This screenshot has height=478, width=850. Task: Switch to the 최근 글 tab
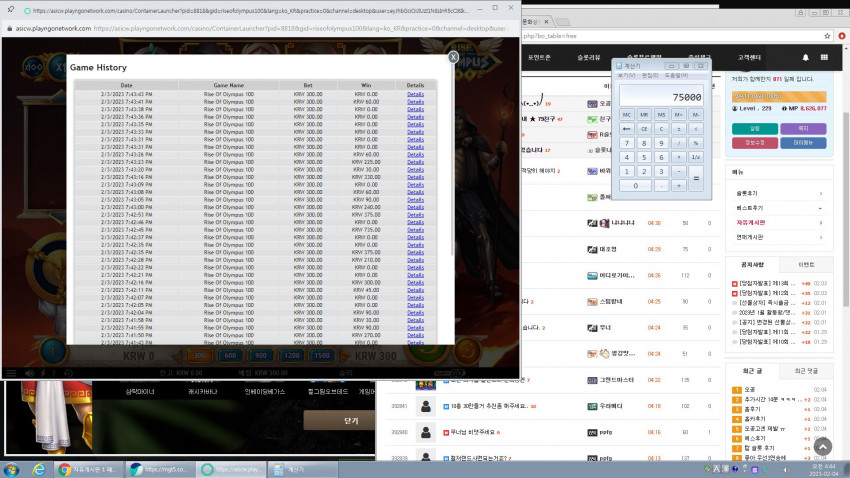click(752, 371)
